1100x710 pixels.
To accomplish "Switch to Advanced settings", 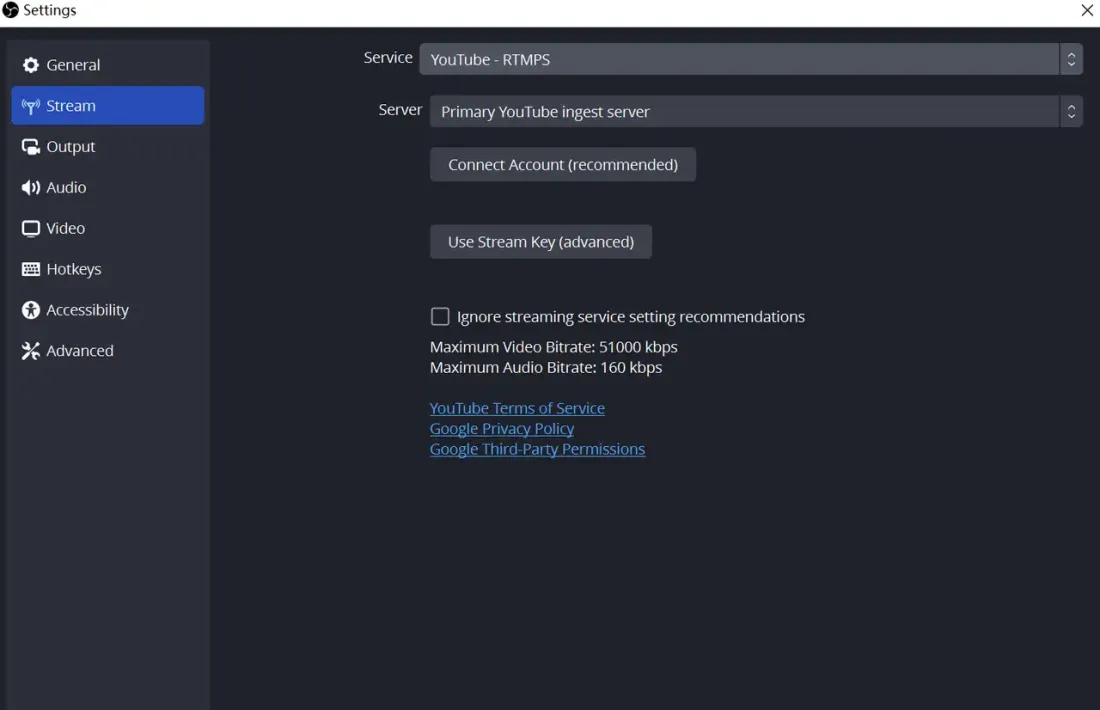I will point(107,351).
